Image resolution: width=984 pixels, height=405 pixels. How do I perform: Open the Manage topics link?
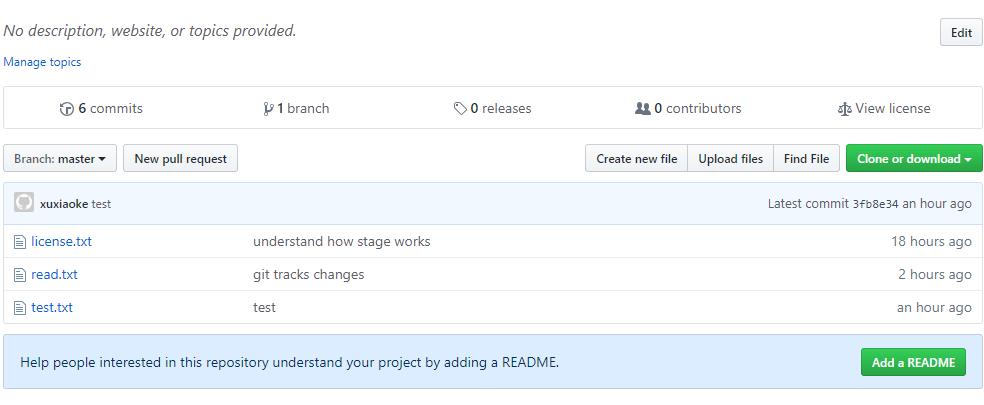(42, 62)
